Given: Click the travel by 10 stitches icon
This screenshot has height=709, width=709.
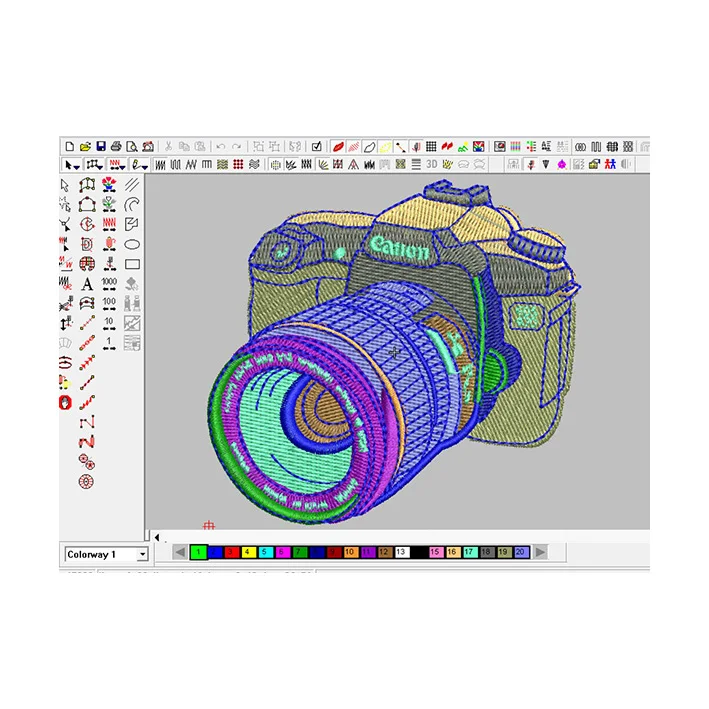Looking at the screenshot, I should pyautogui.click(x=109, y=323).
